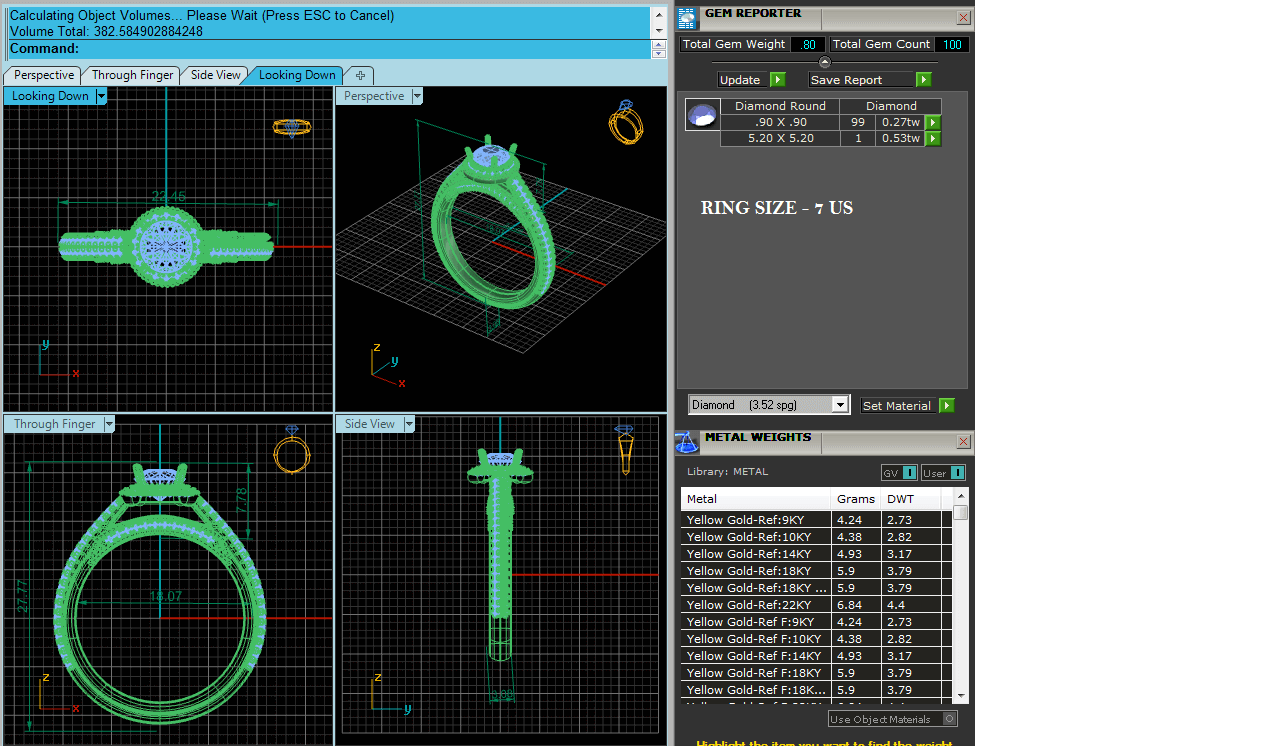This screenshot has height=746, width=1274.
Task: Click the ring icon in Looking Down viewport
Action: point(292,127)
